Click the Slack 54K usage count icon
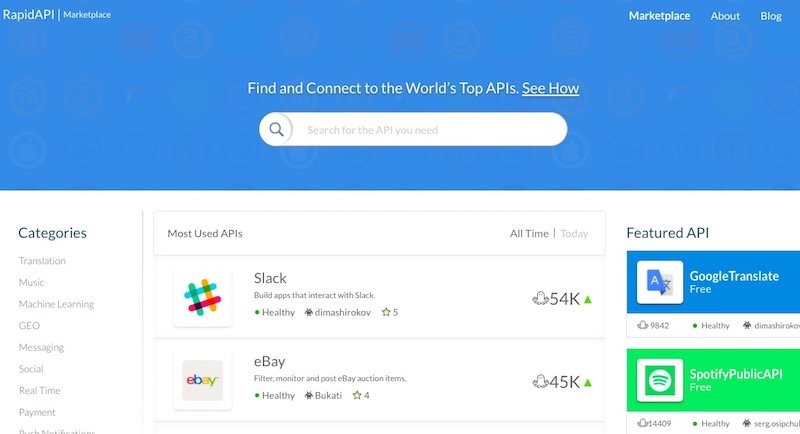Image resolution: width=800 pixels, height=434 pixels. (539, 299)
